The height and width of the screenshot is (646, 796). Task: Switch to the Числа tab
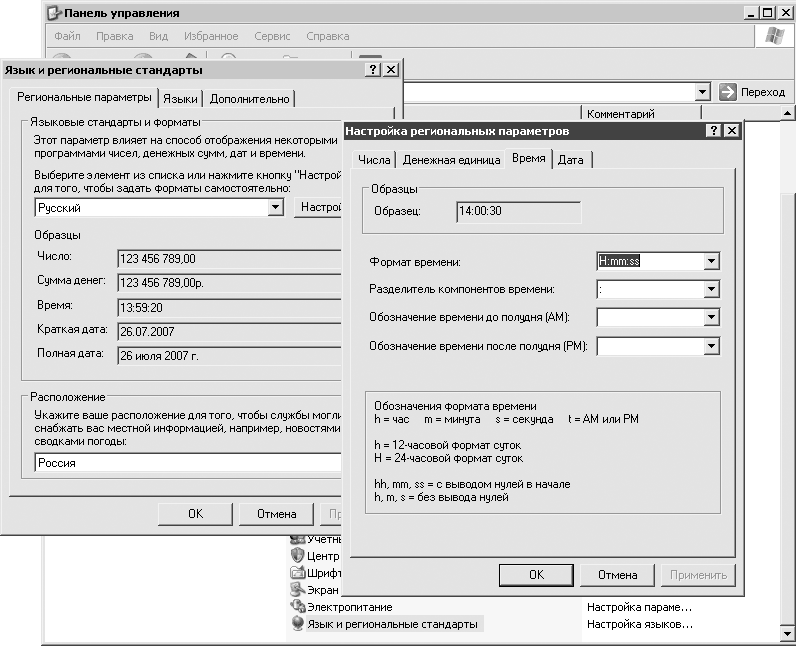(374, 160)
